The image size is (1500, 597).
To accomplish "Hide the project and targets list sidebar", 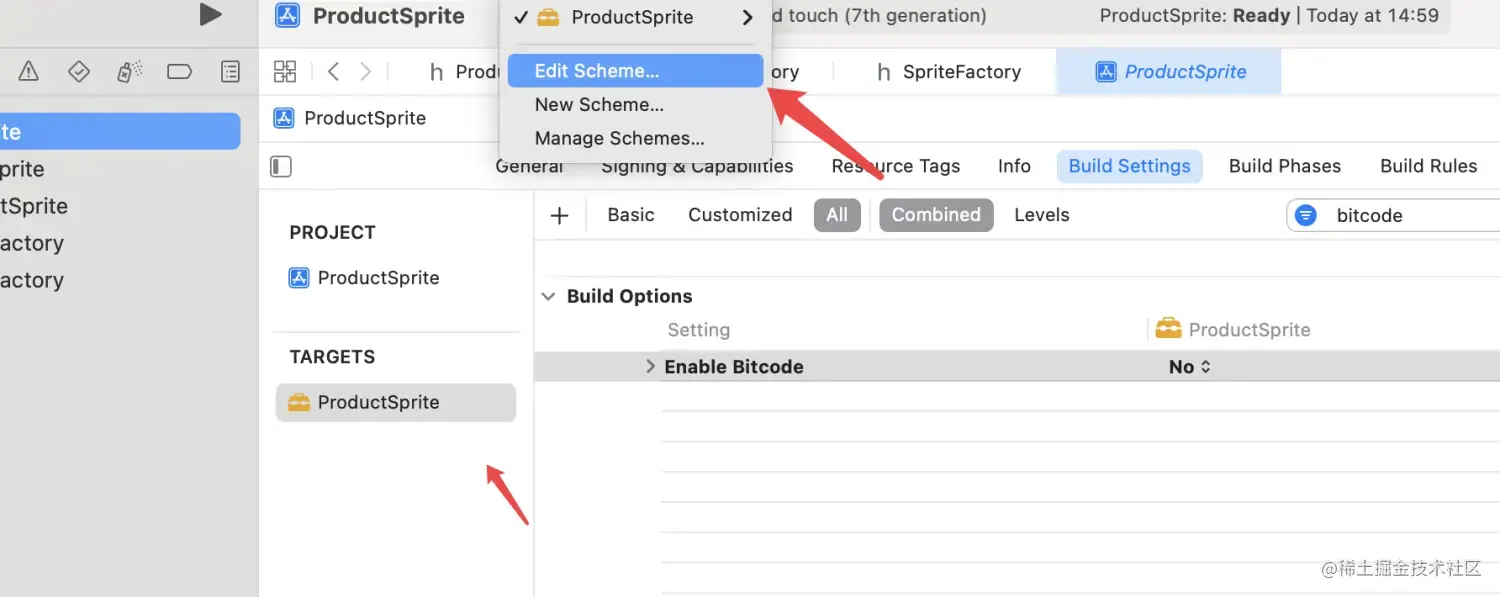I will (281, 166).
